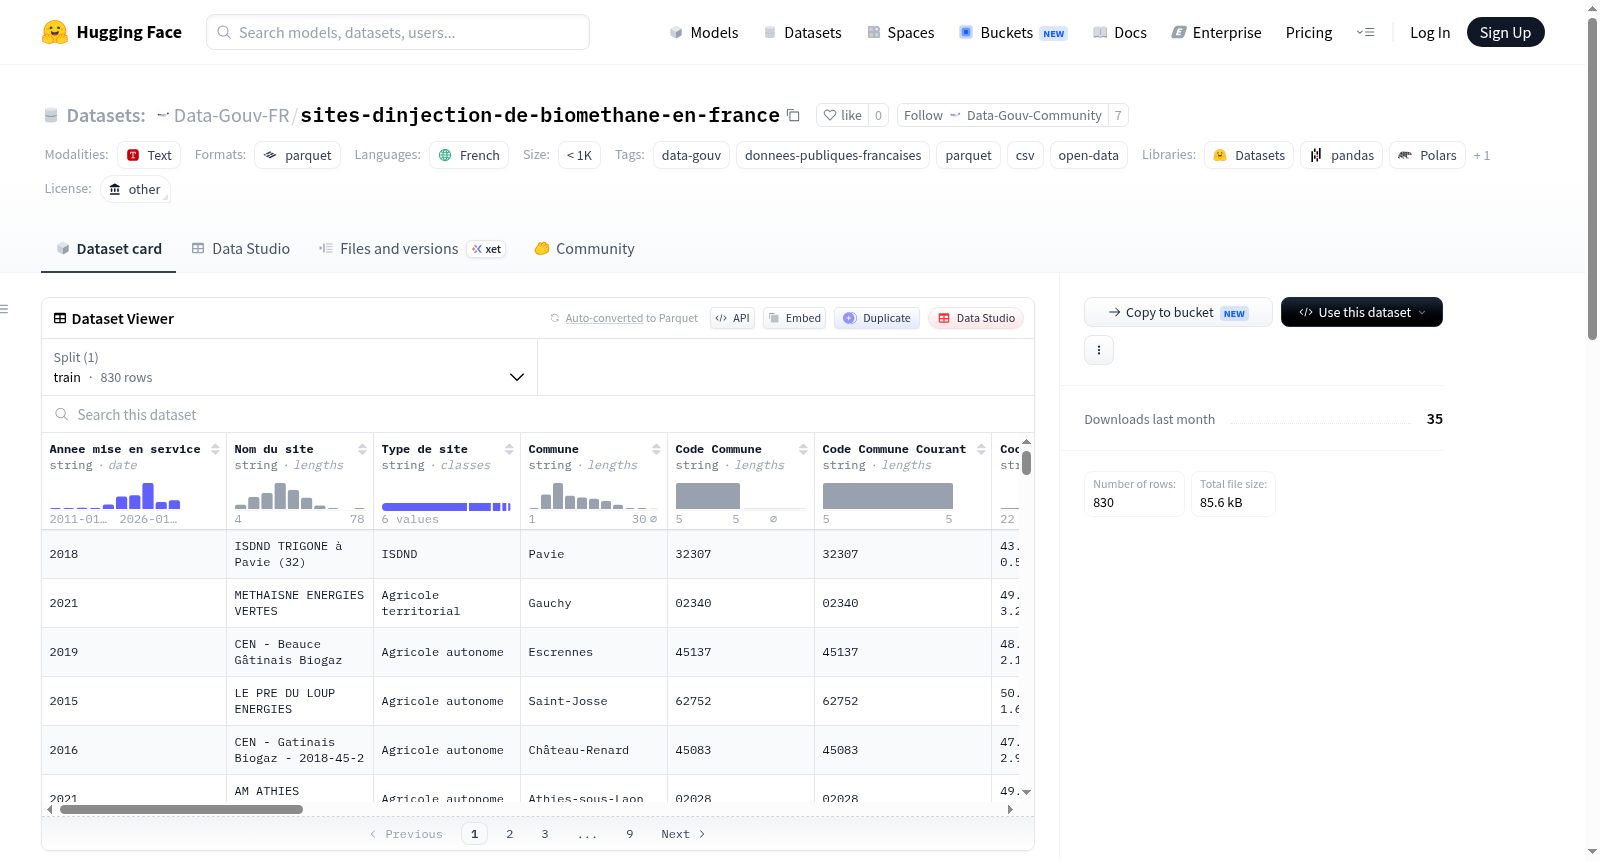Click the Type de site classes bar

point(446,507)
